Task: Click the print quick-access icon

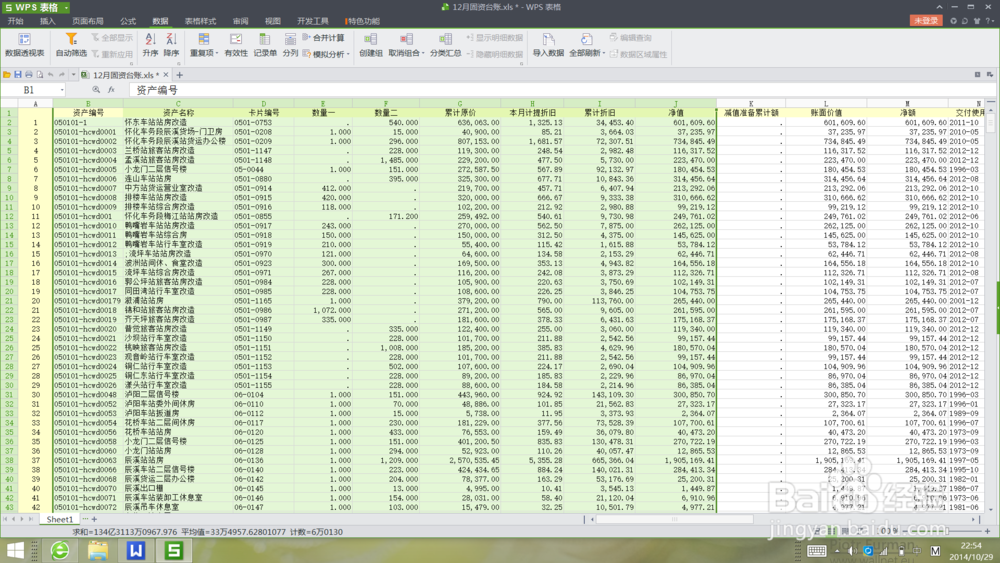Action: [29, 75]
